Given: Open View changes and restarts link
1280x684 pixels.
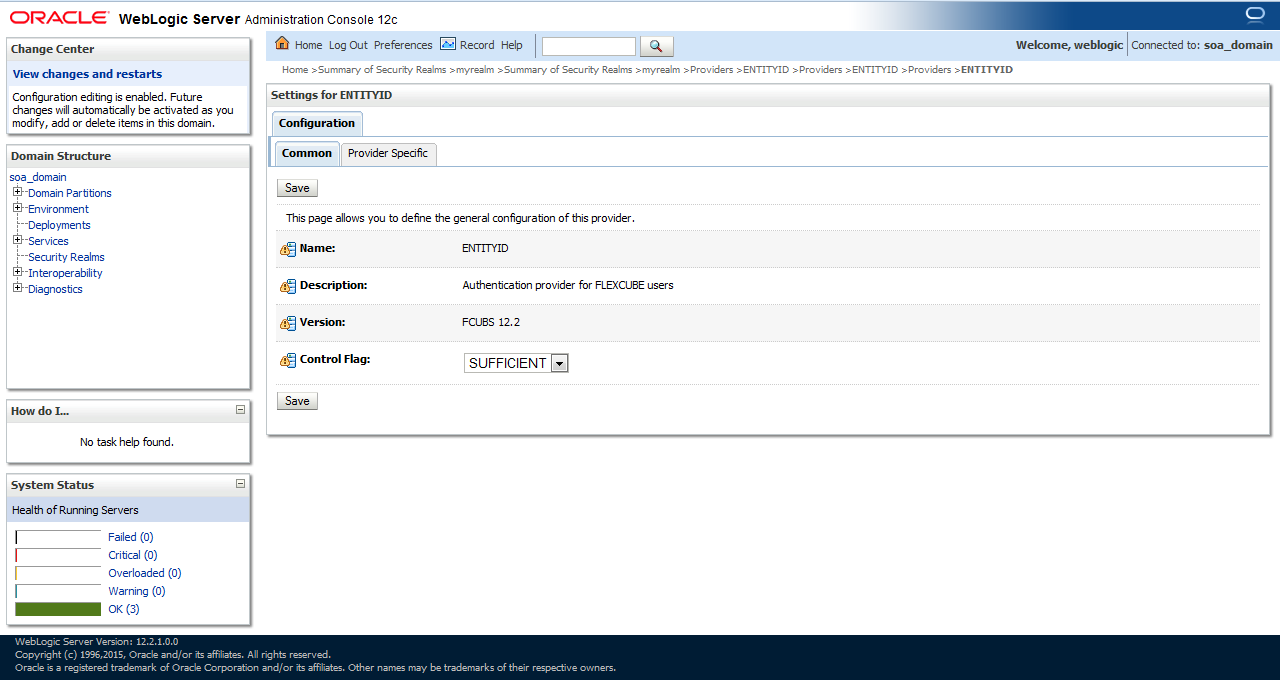Looking at the screenshot, I should 87,74.
